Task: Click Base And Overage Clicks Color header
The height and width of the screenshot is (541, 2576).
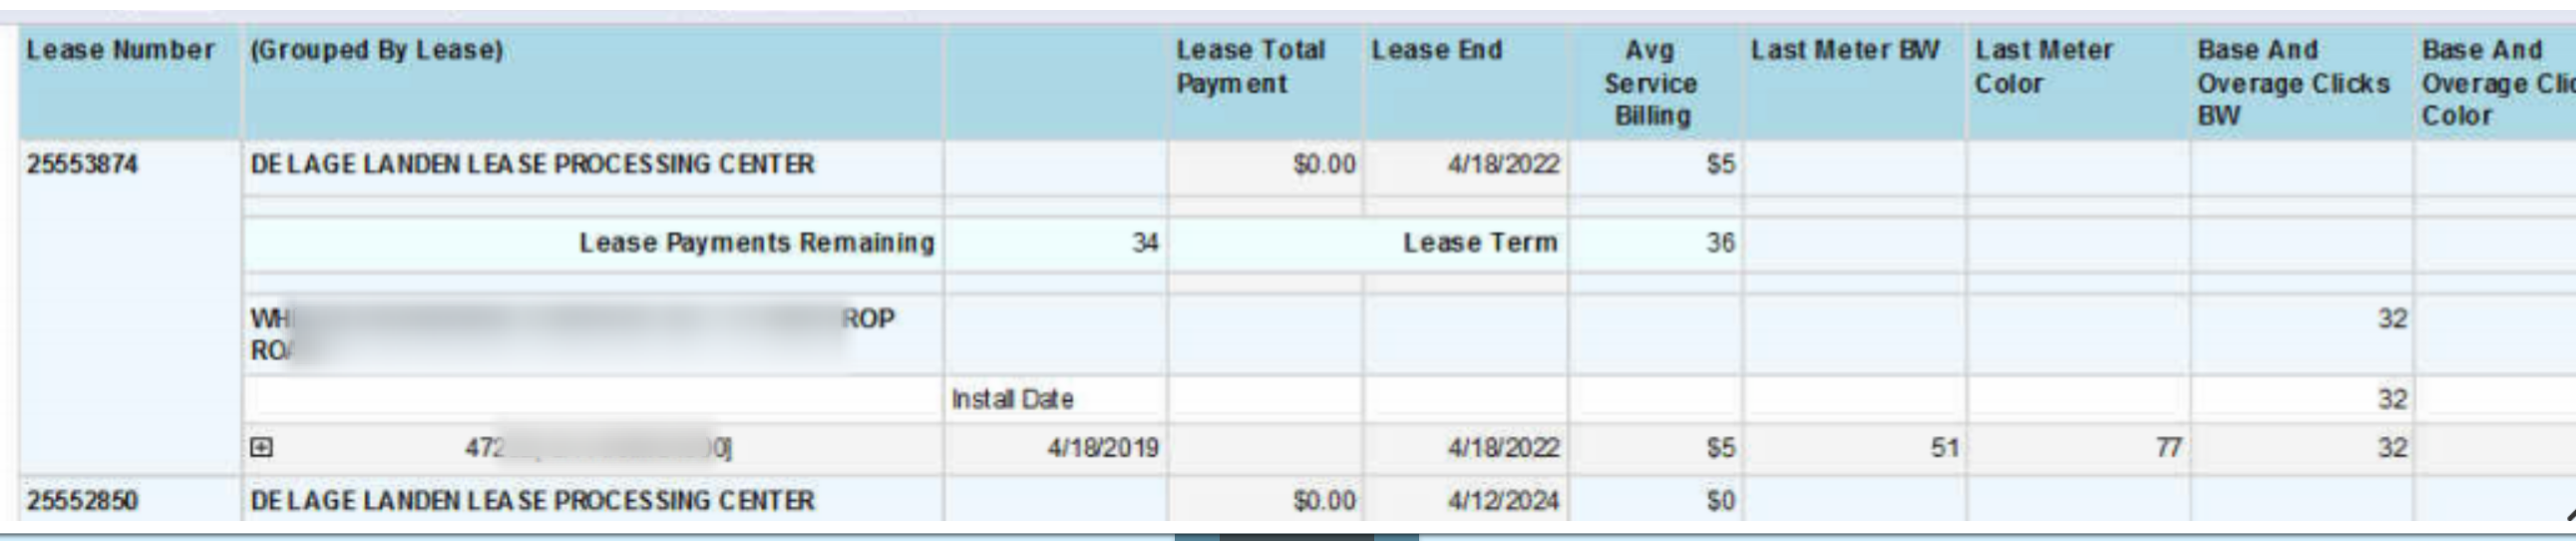Action: tap(2495, 82)
